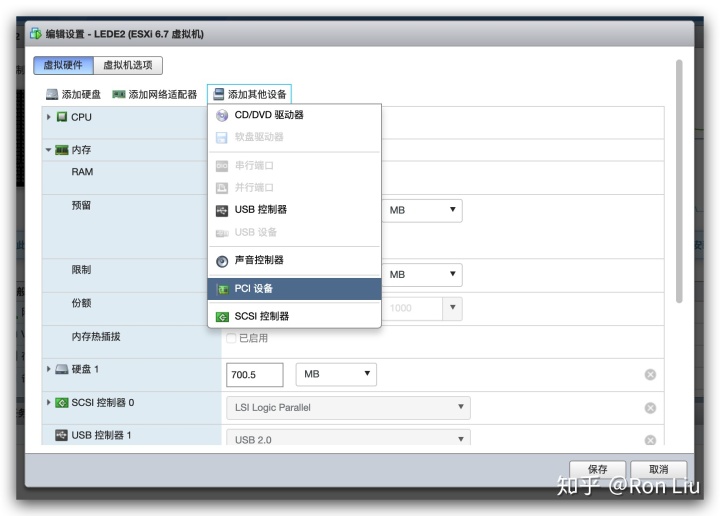
Task: Click the 硬盘 1 size field 700.5
Action: [255, 375]
